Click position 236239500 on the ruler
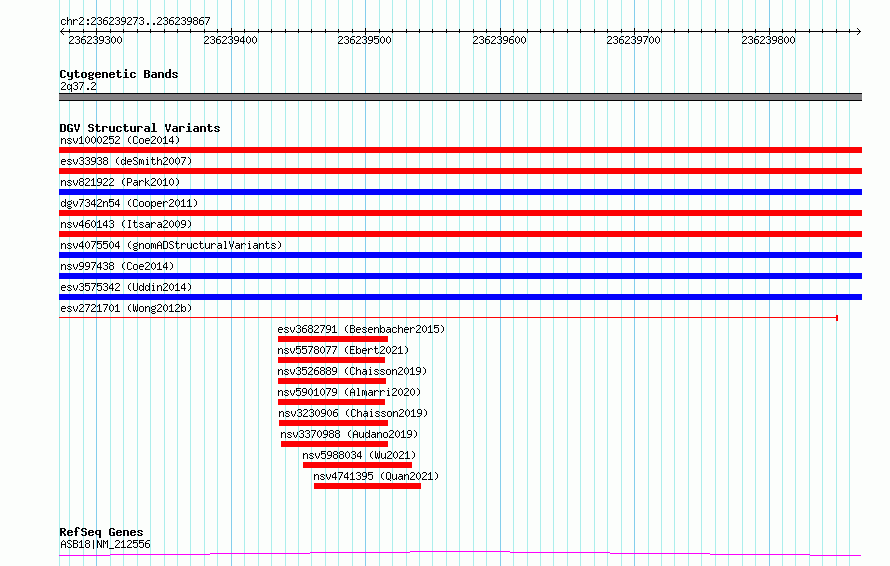890x566 pixels. point(365,33)
